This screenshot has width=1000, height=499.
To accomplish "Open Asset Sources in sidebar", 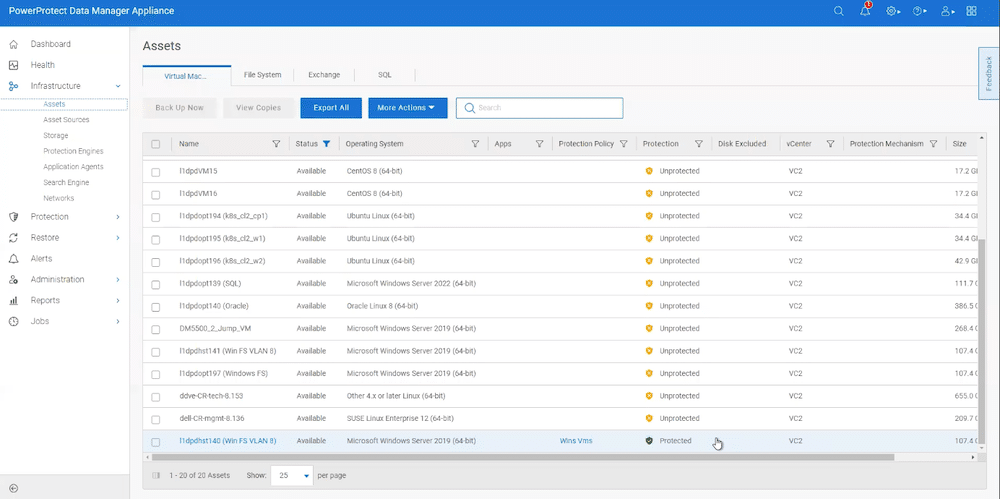I will [66, 120].
